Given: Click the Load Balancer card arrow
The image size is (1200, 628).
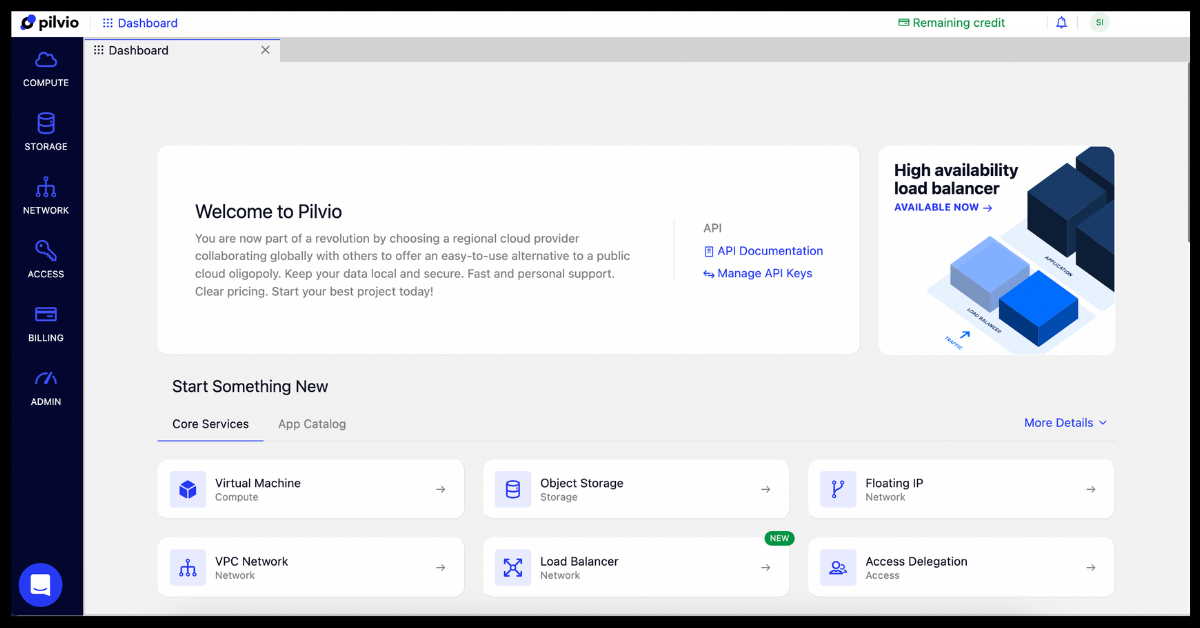Looking at the screenshot, I should point(765,567).
